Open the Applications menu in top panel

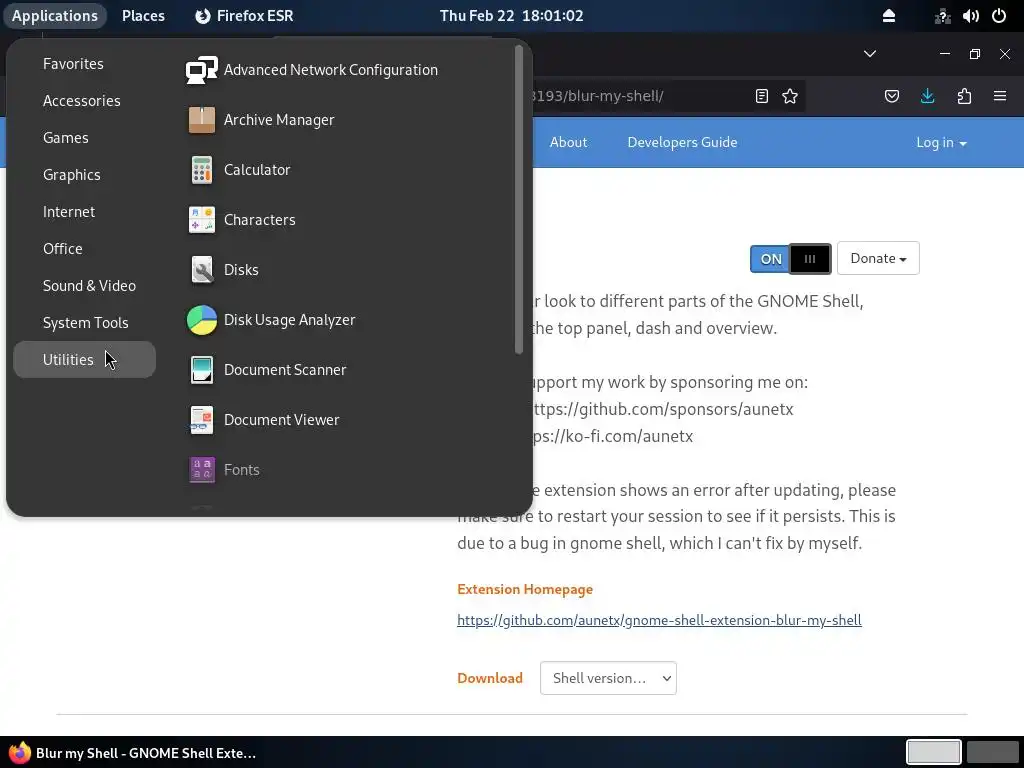point(55,16)
